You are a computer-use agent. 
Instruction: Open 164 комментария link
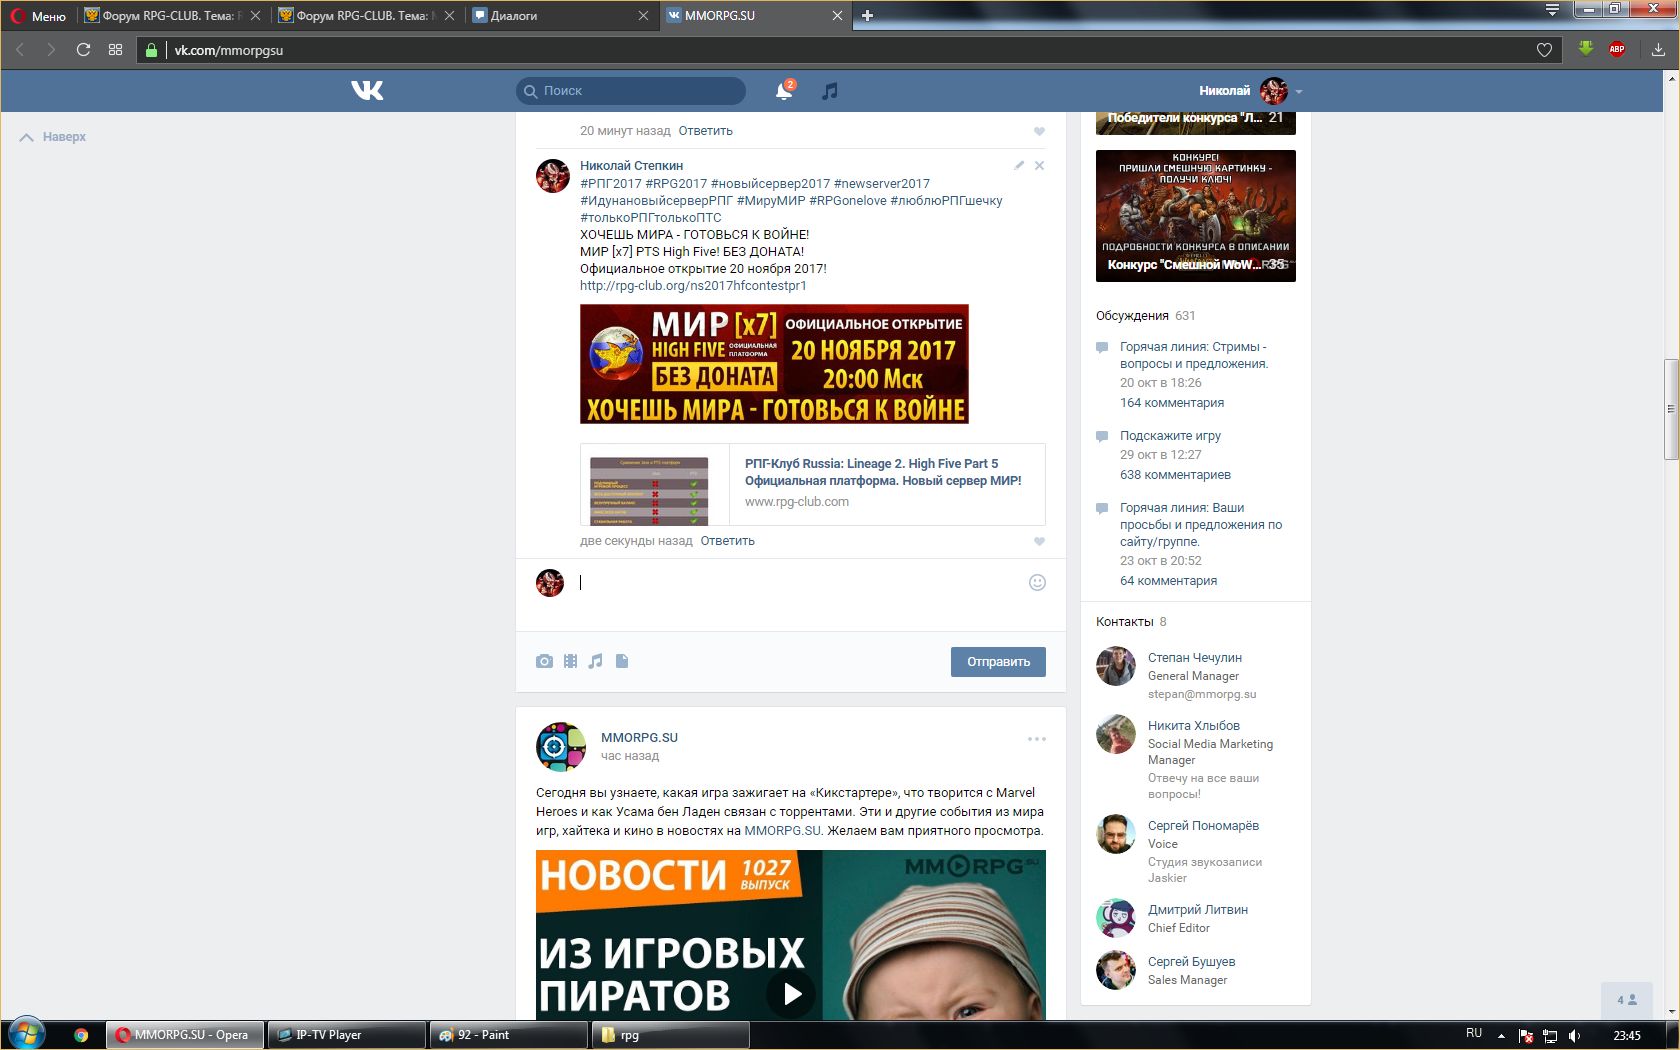click(1172, 403)
